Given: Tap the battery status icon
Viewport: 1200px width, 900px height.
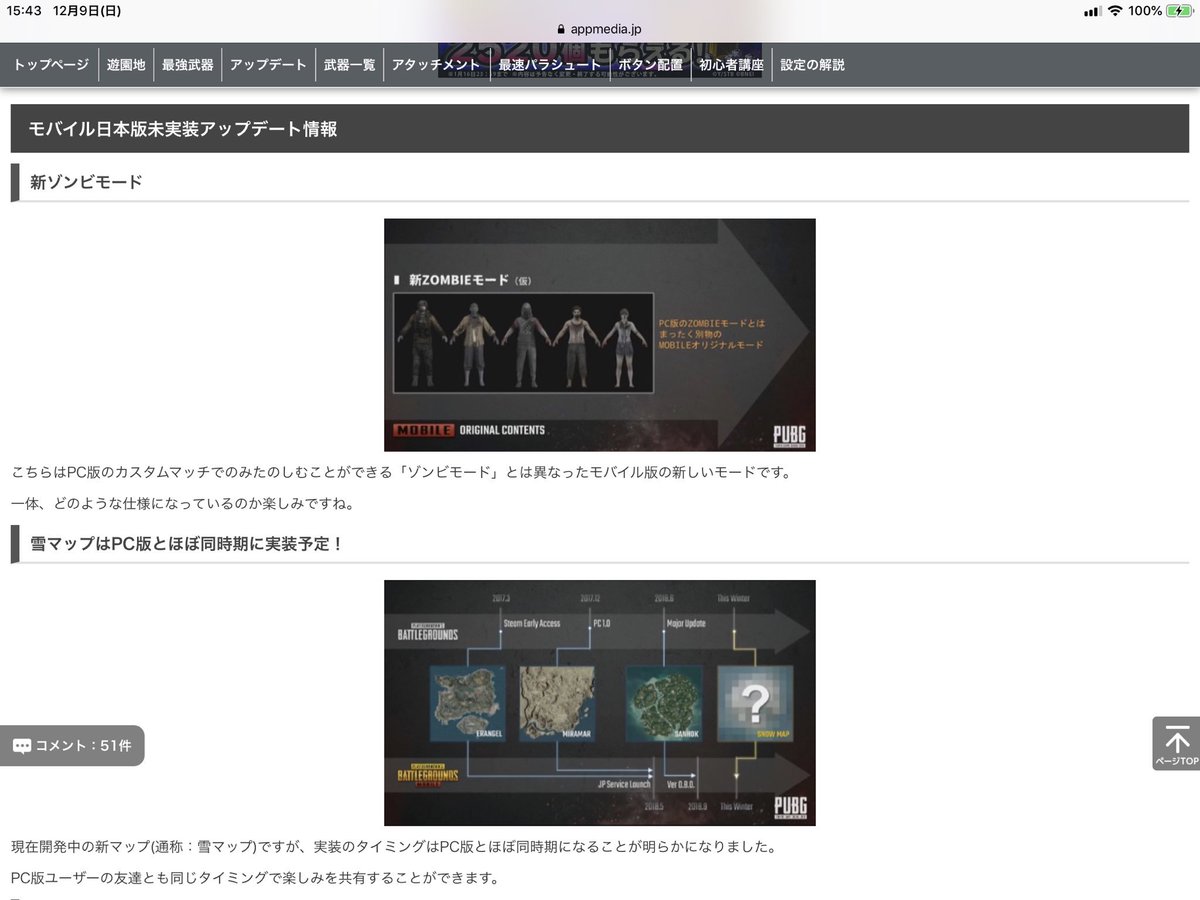Looking at the screenshot, I should [1177, 11].
